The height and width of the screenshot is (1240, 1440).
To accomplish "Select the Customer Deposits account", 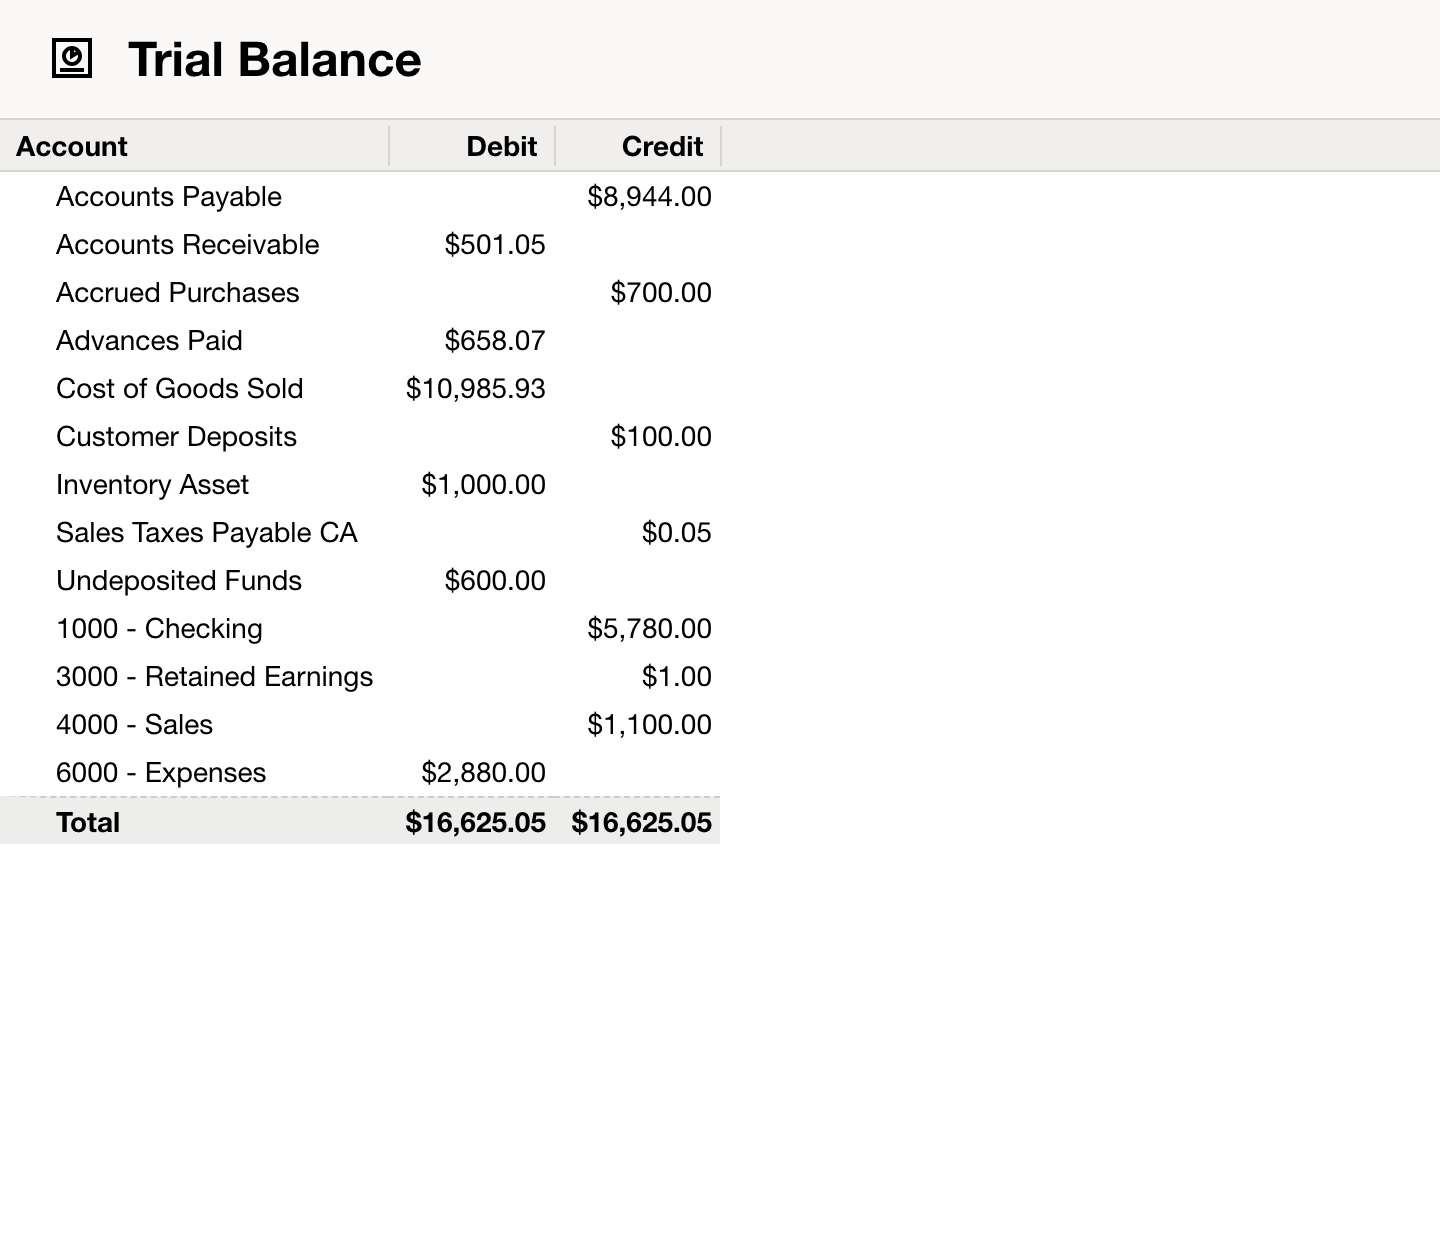I will (176, 437).
